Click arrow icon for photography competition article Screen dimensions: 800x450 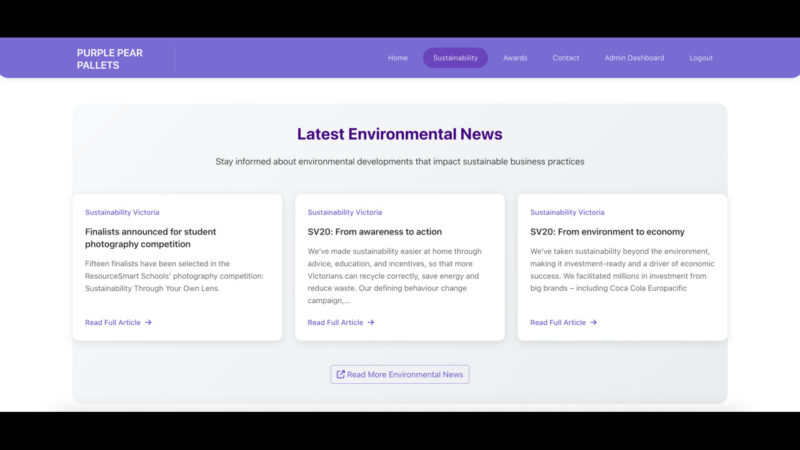(148, 322)
